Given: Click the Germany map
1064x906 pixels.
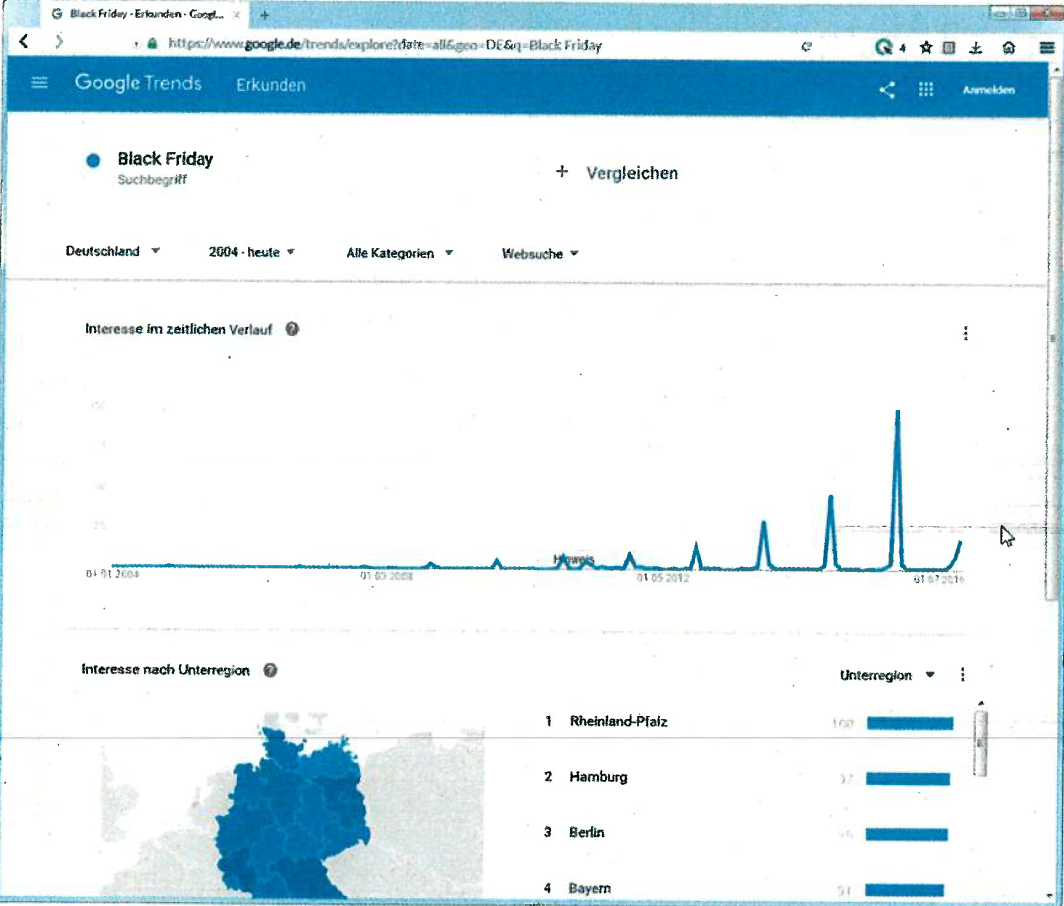Looking at the screenshot, I should [293, 814].
